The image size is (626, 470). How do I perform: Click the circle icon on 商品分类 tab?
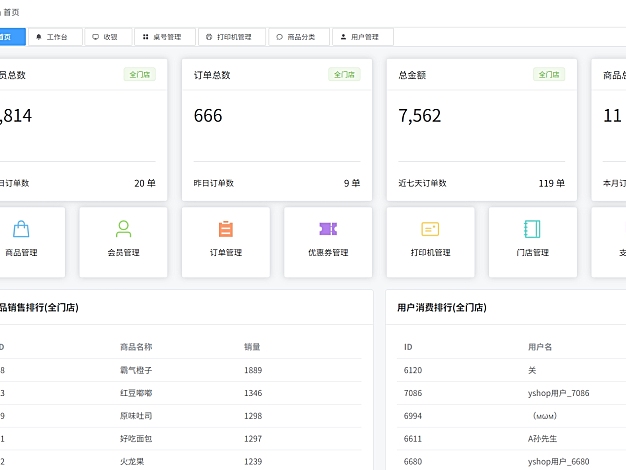click(279, 37)
